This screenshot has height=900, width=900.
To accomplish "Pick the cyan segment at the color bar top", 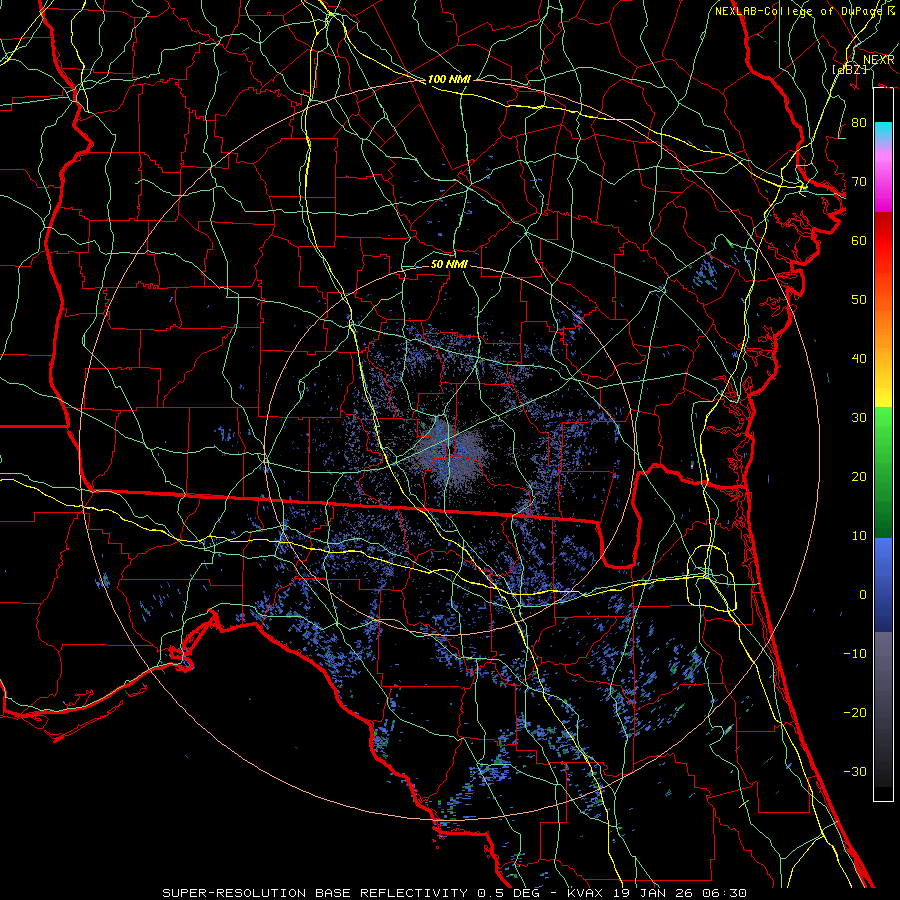I will pos(883,131).
